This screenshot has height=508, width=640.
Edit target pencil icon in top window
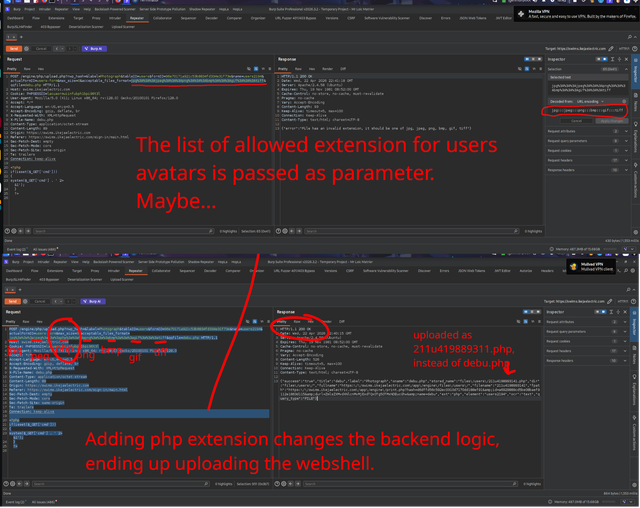coord(611,49)
